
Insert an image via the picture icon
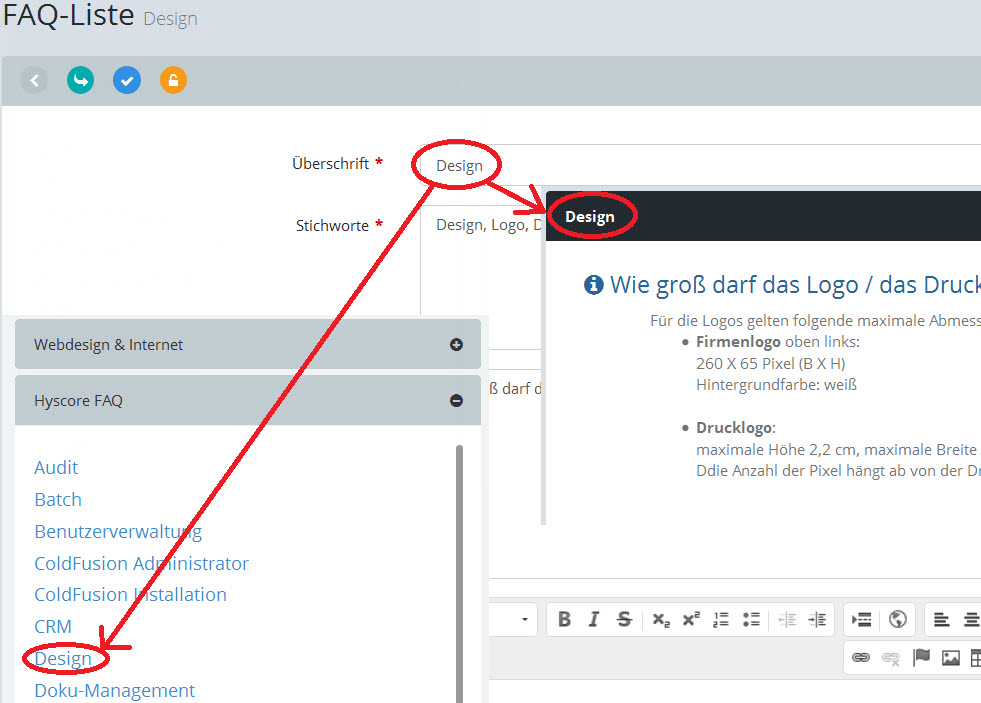[x=951, y=657]
